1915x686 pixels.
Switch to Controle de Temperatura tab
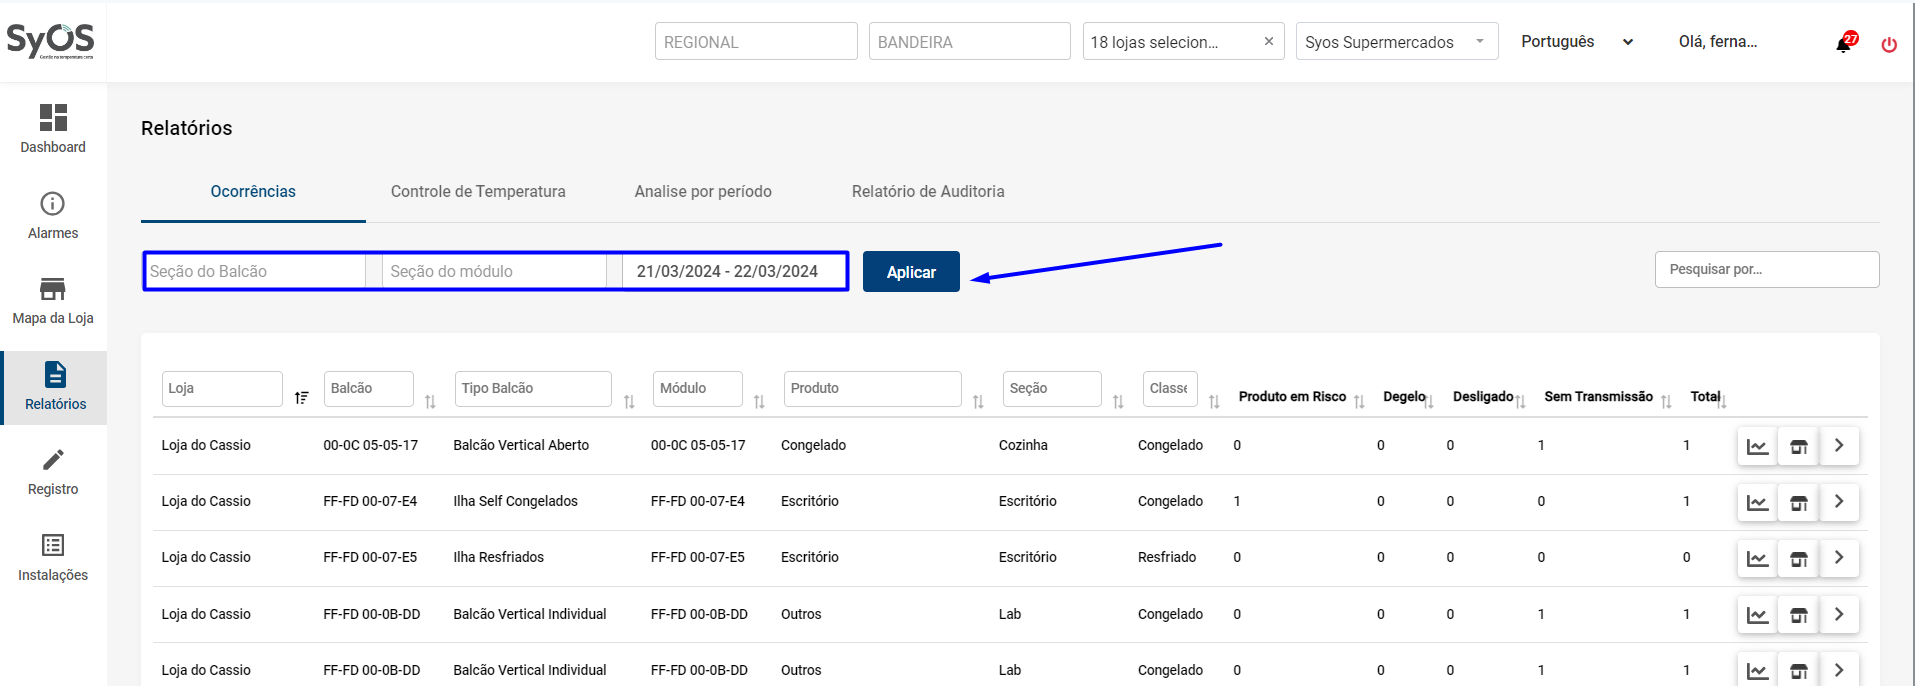(478, 191)
